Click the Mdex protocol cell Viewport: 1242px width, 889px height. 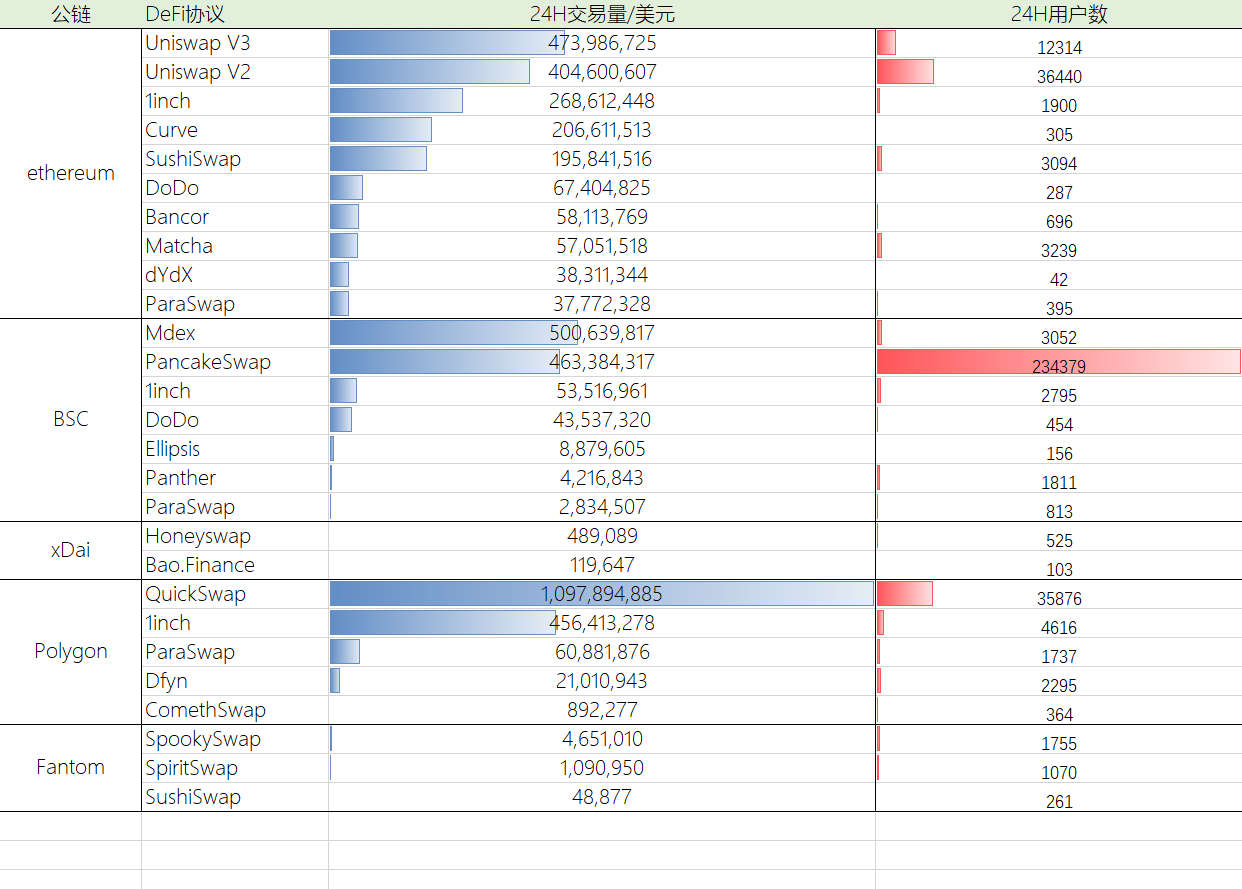[235, 333]
